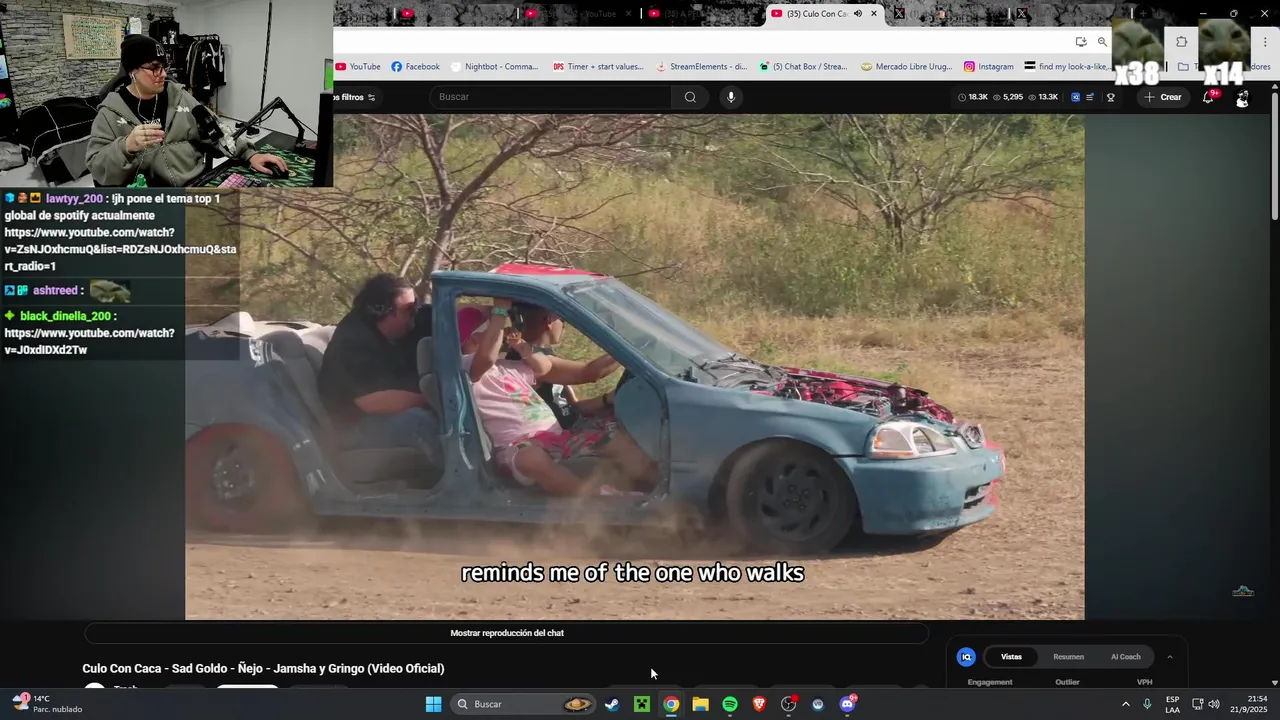Click the trophy icon next to Crear

pos(1110,97)
